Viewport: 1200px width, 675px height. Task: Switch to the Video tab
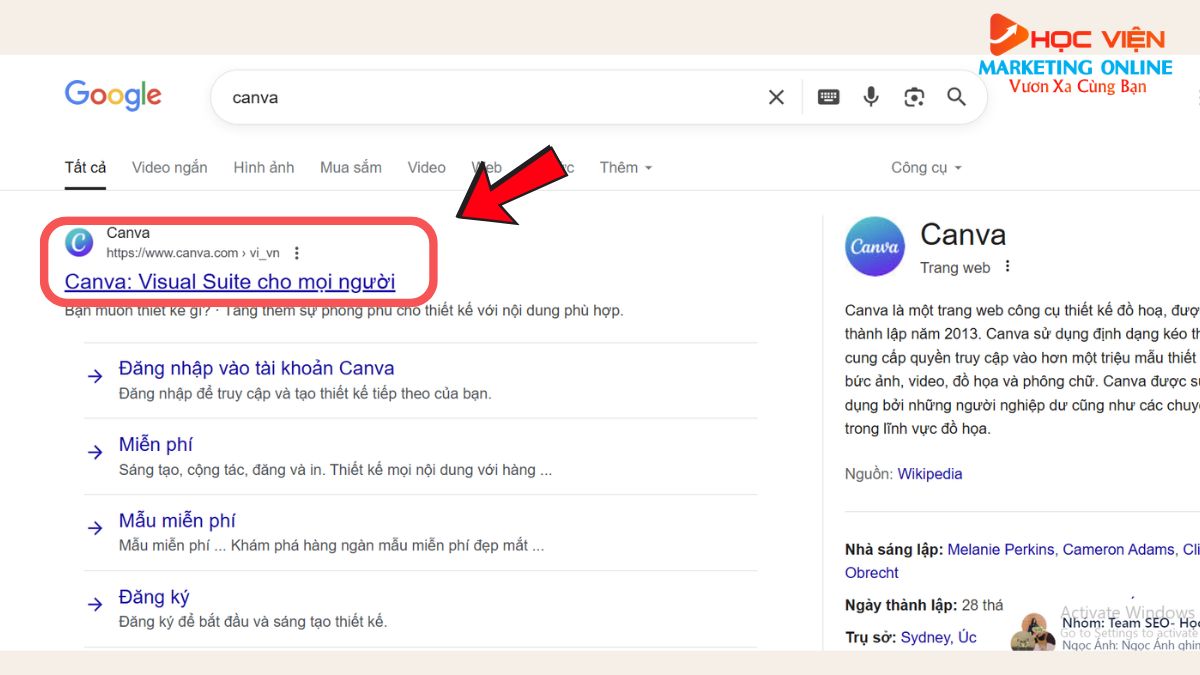coord(427,167)
